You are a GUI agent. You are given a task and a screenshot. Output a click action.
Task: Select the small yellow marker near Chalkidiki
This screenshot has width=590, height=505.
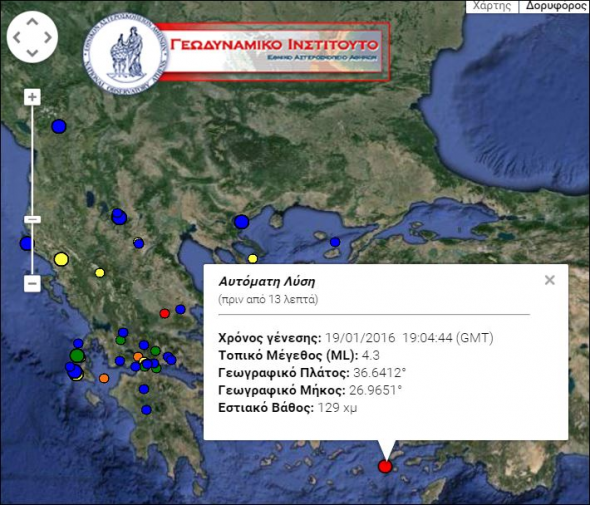(253, 259)
